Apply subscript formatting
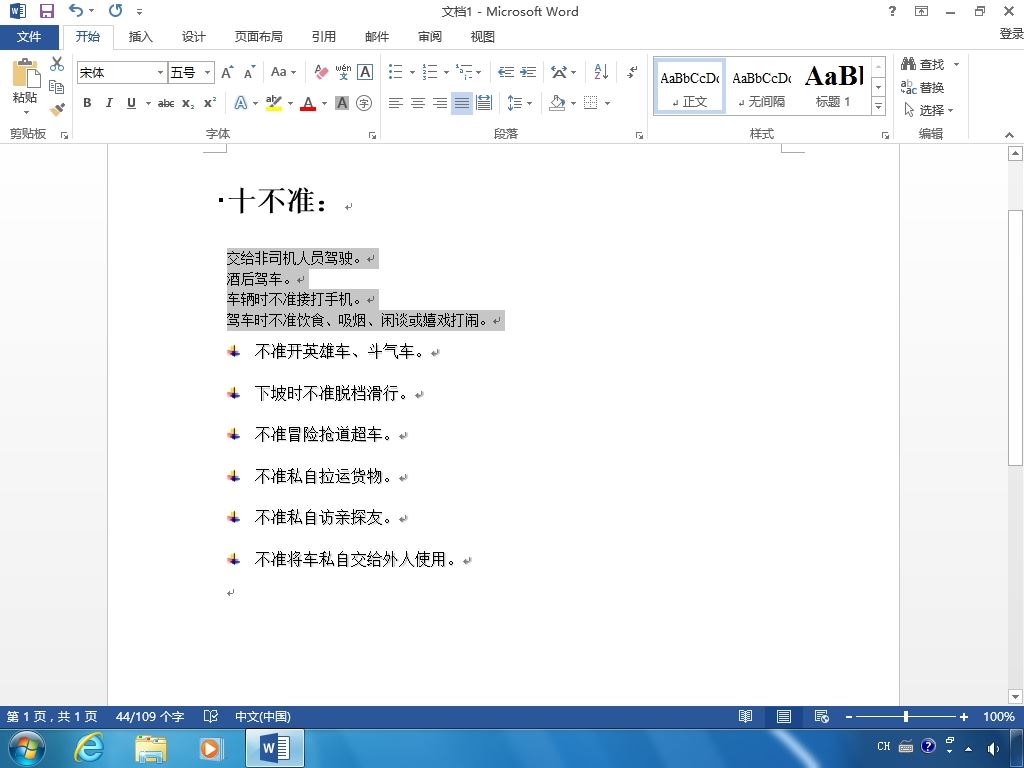 point(188,103)
